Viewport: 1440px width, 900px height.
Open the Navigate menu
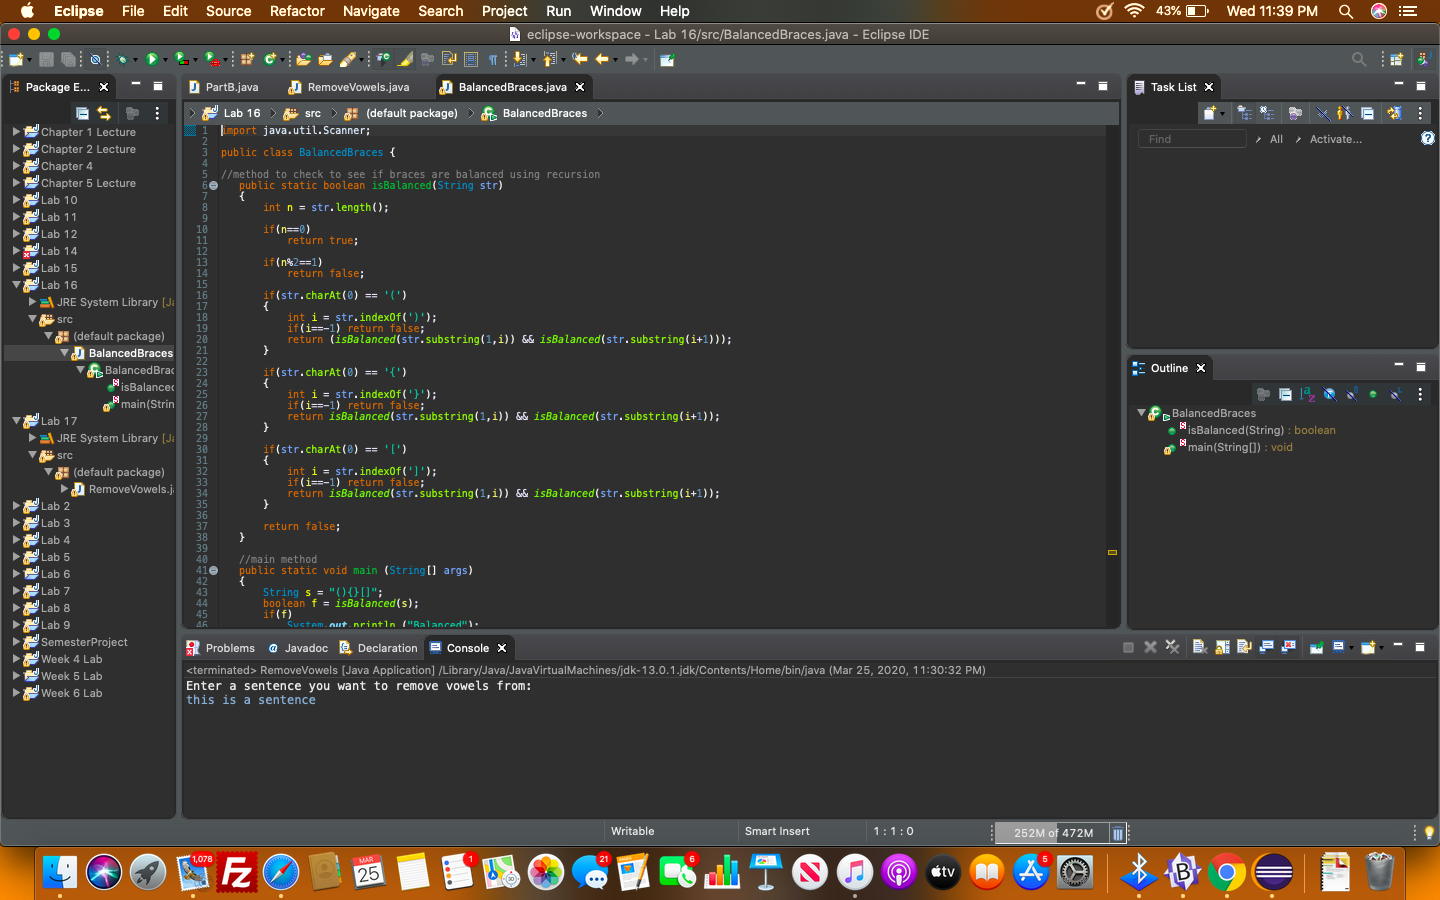click(371, 11)
